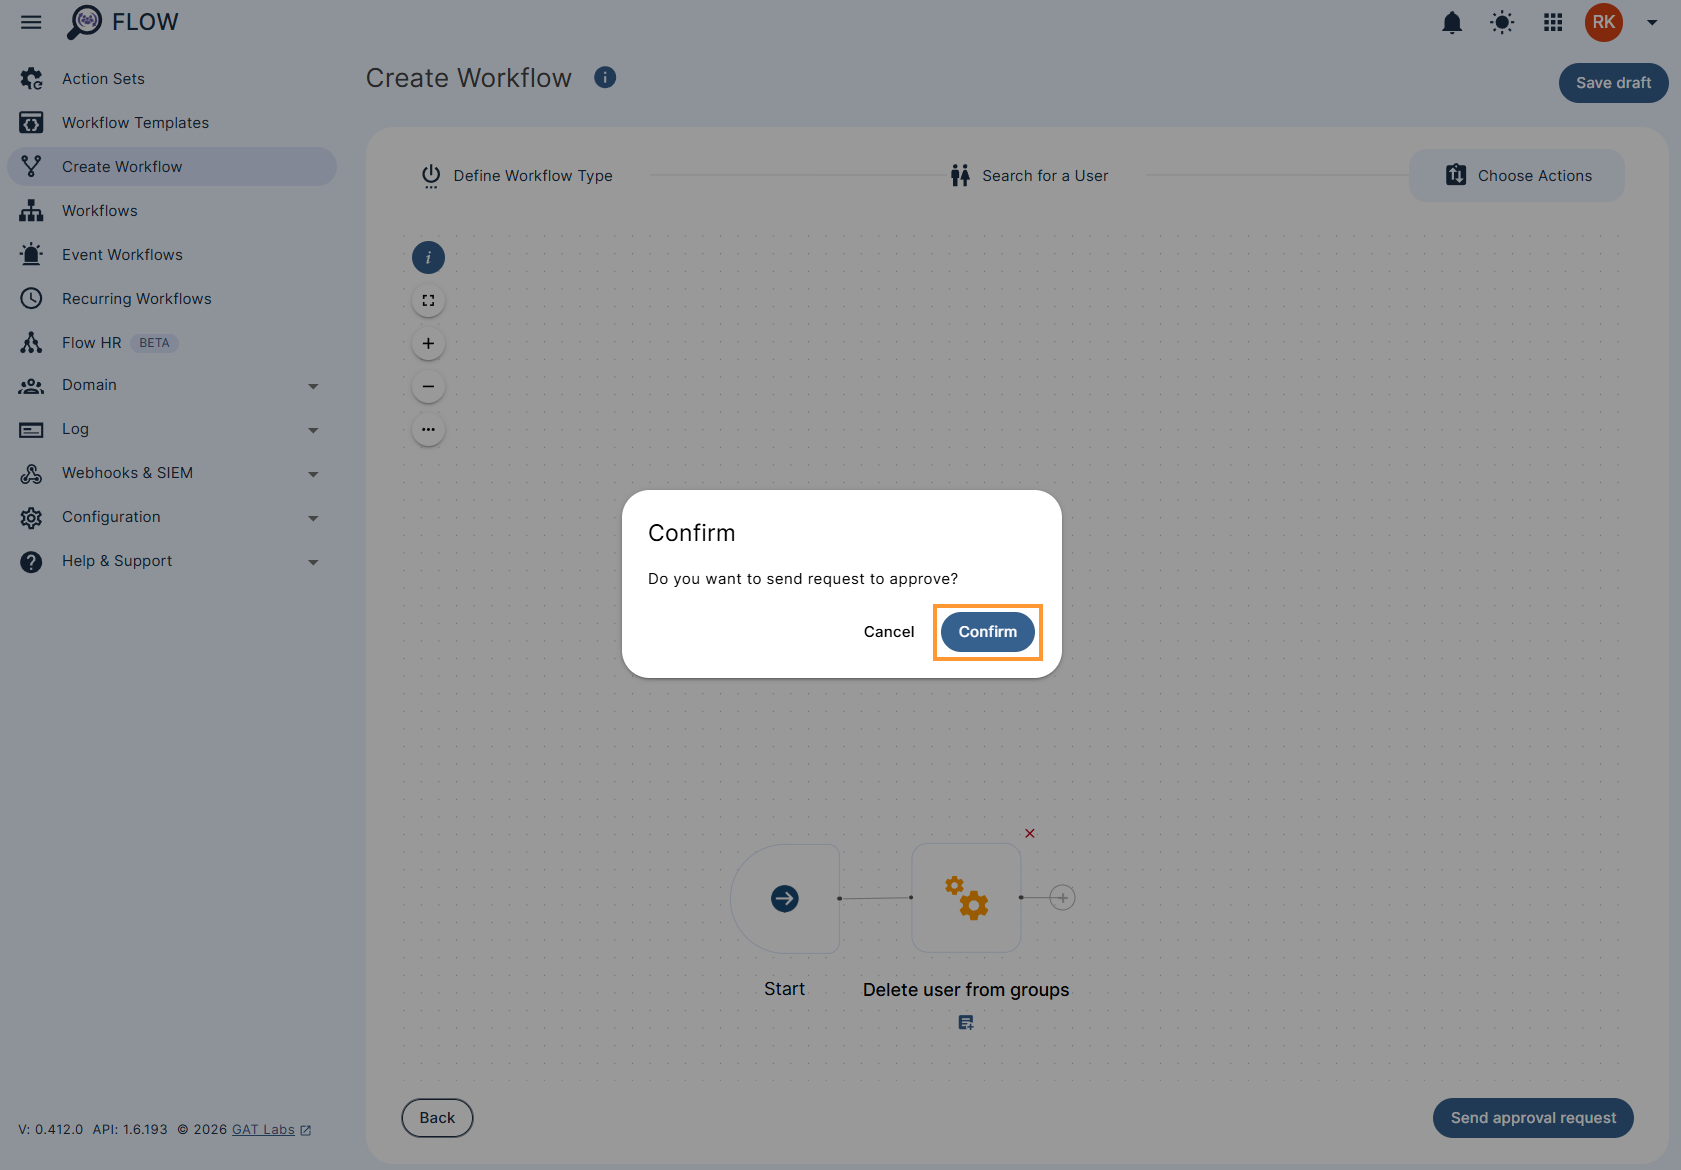Zoom out on the workflow canvas
The image size is (1681, 1170).
point(428,386)
